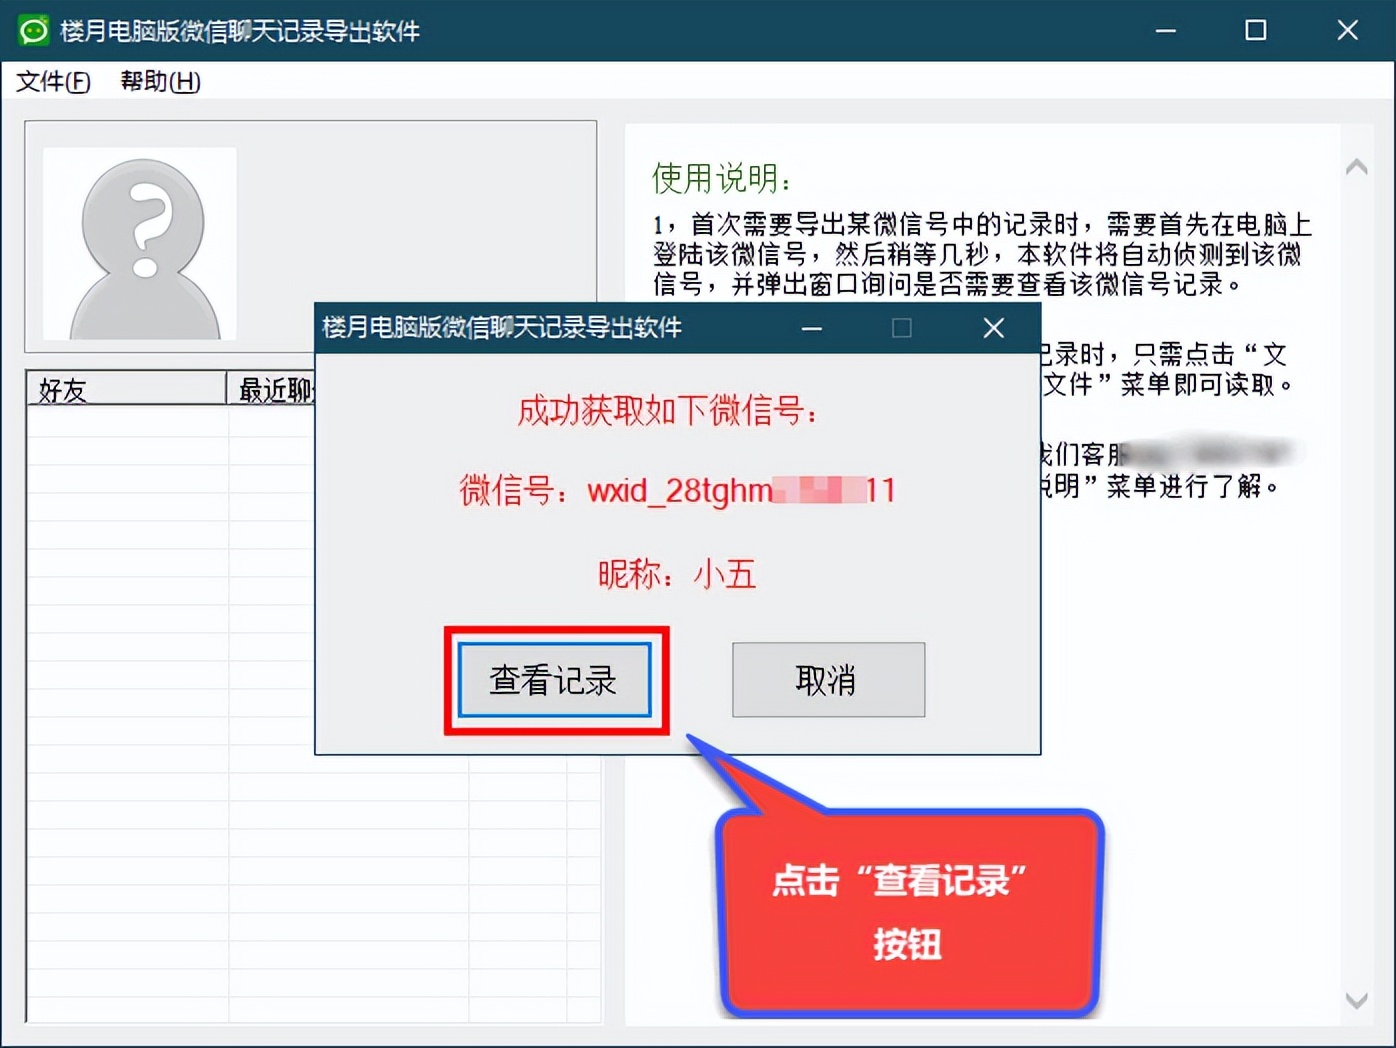The image size is (1396, 1048).
Task: Maximize the popup dialog window
Action: click(x=902, y=328)
